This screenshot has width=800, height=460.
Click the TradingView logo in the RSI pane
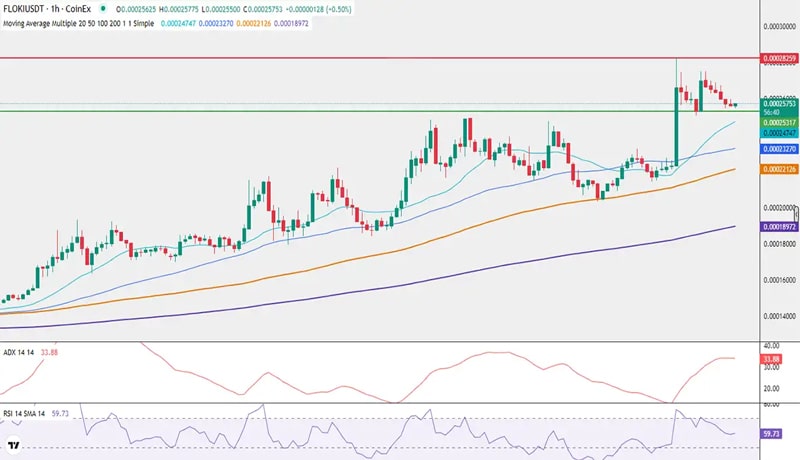pos(14,445)
